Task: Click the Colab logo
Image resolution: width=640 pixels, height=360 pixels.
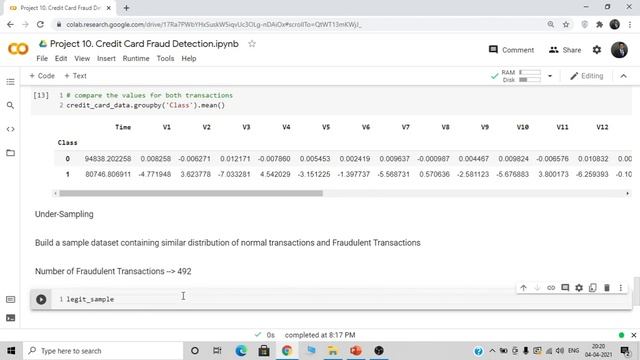Action: (18, 49)
